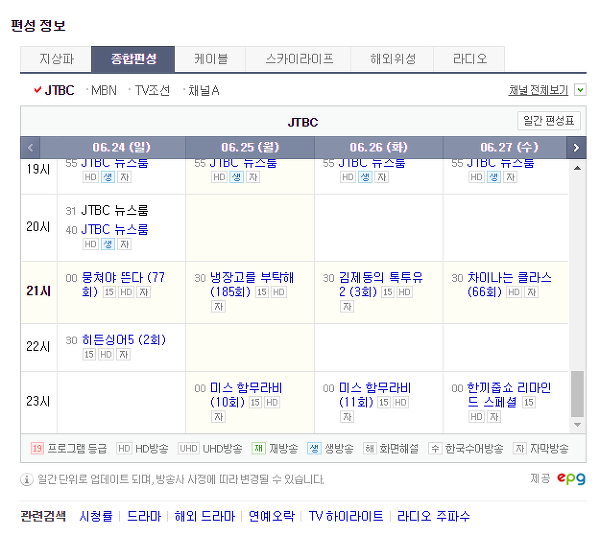
Task: Click the UHD방송 legend icon
Action: (x=188, y=448)
